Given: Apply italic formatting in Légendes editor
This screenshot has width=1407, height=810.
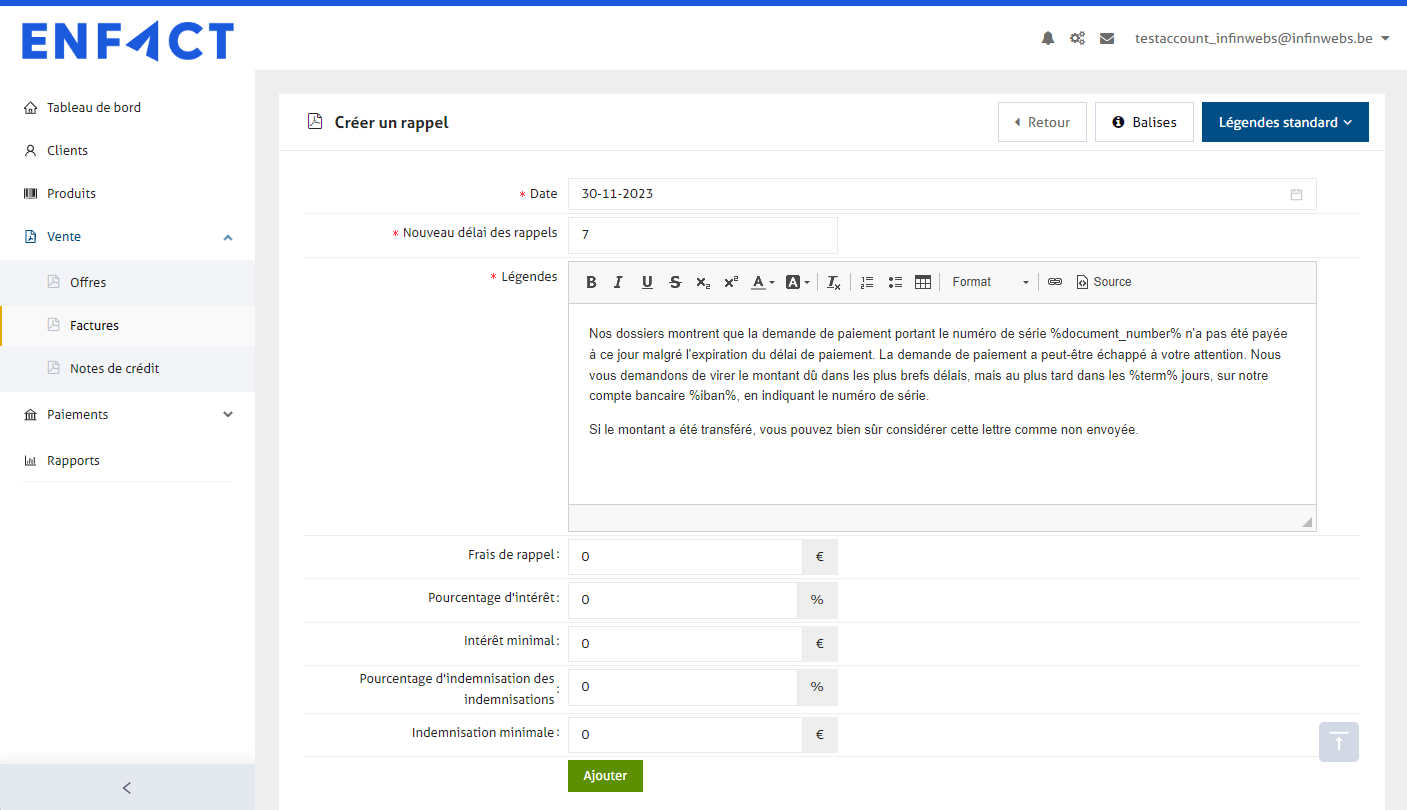Looking at the screenshot, I should (x=618, y=282).
